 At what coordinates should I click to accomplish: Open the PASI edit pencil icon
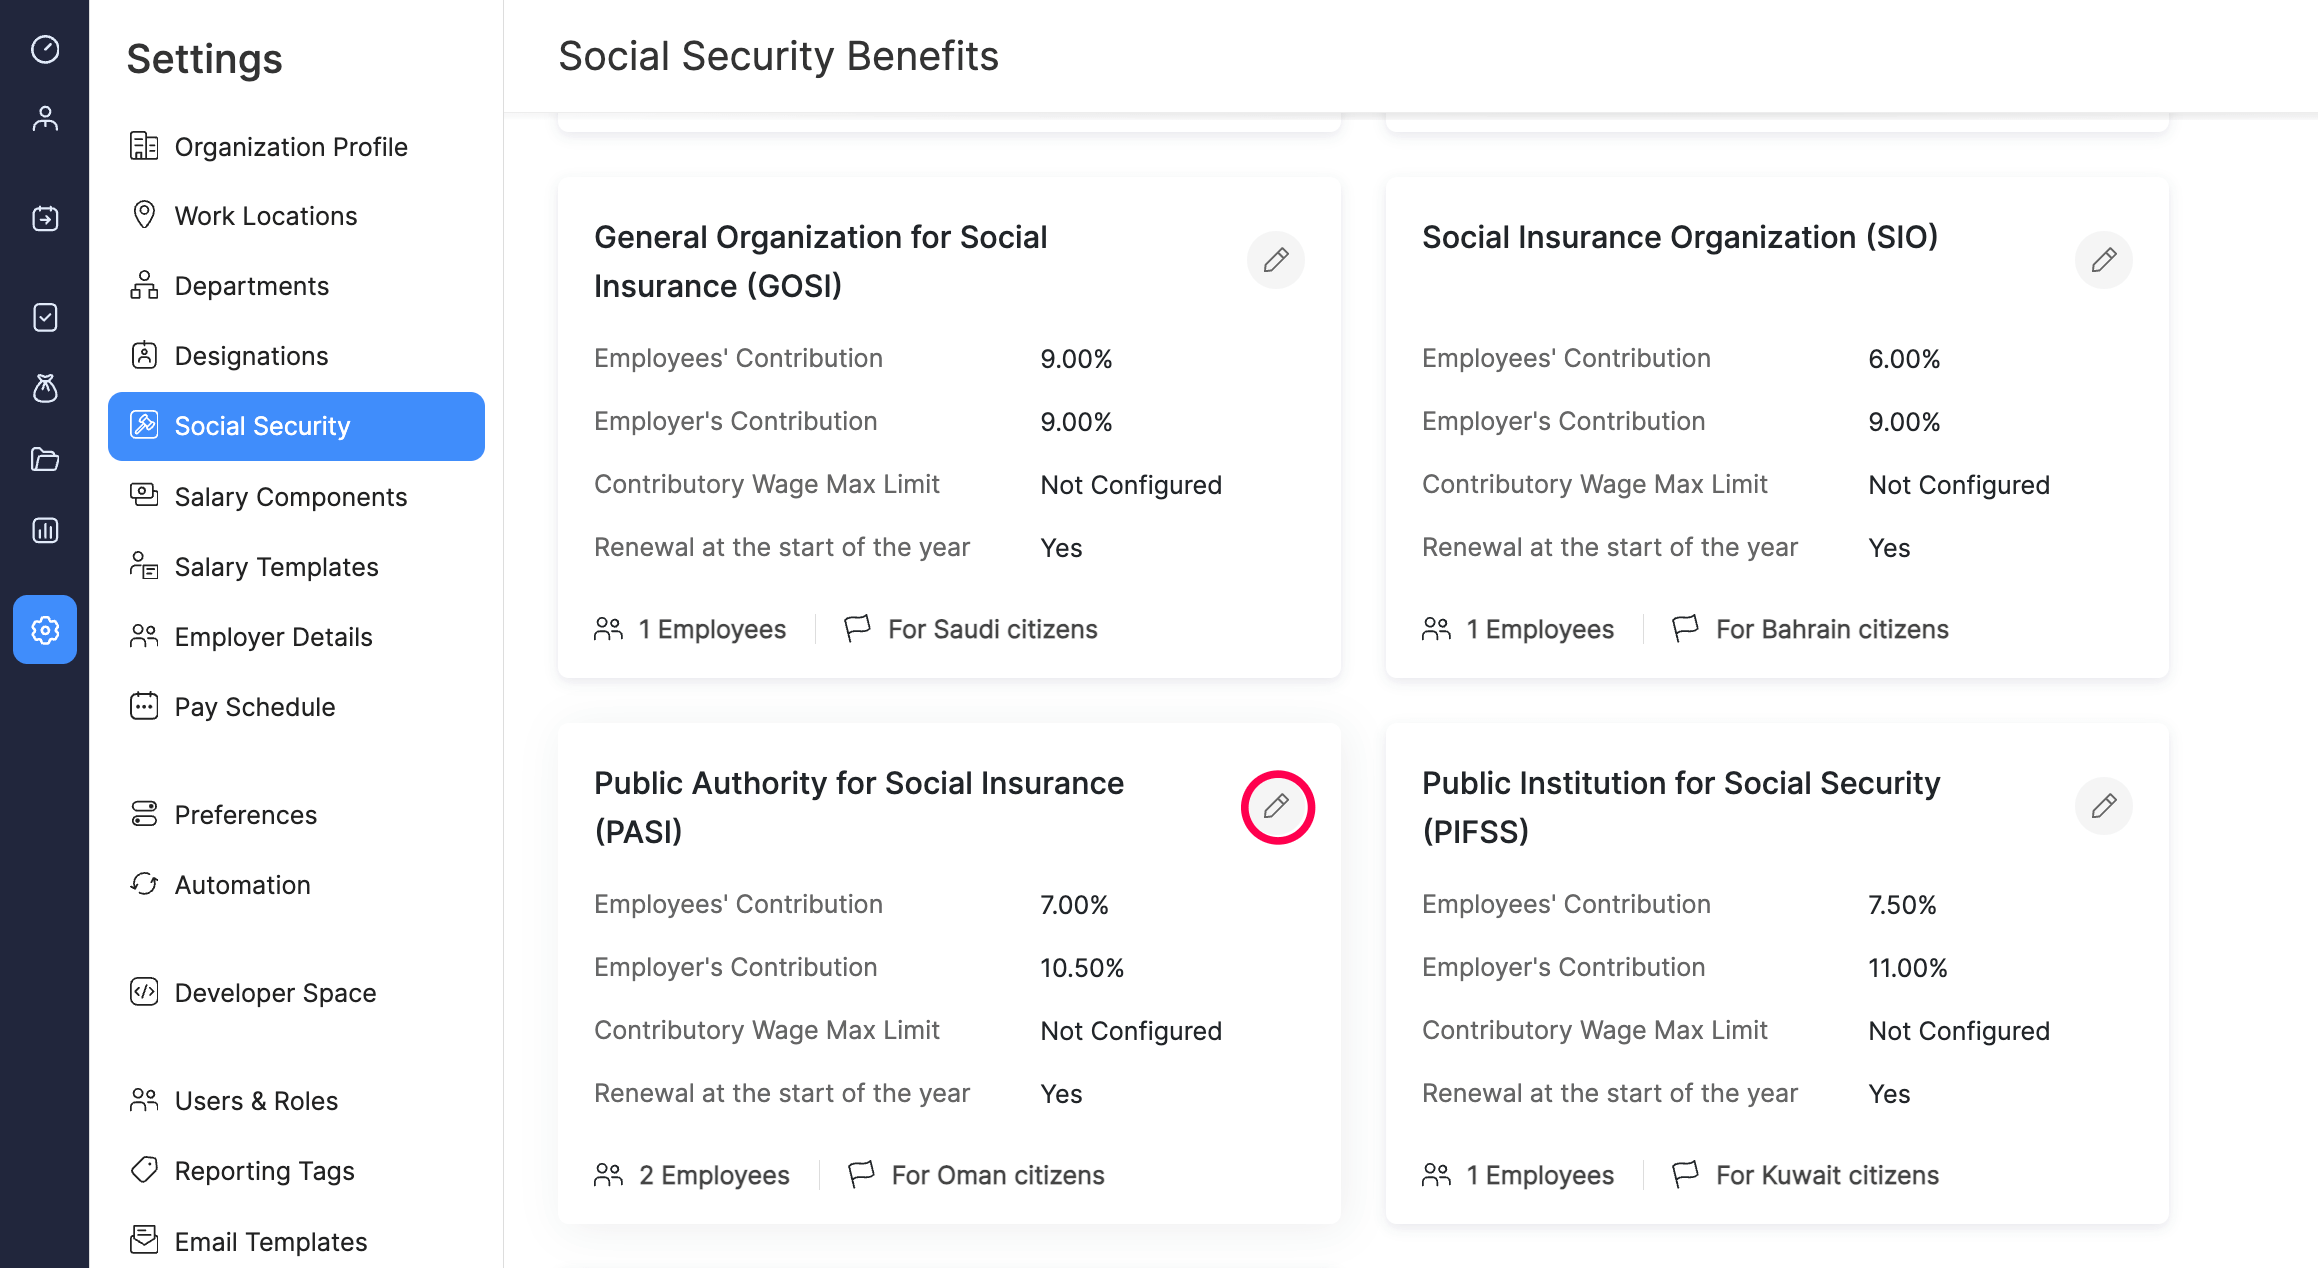[1276, 806]
